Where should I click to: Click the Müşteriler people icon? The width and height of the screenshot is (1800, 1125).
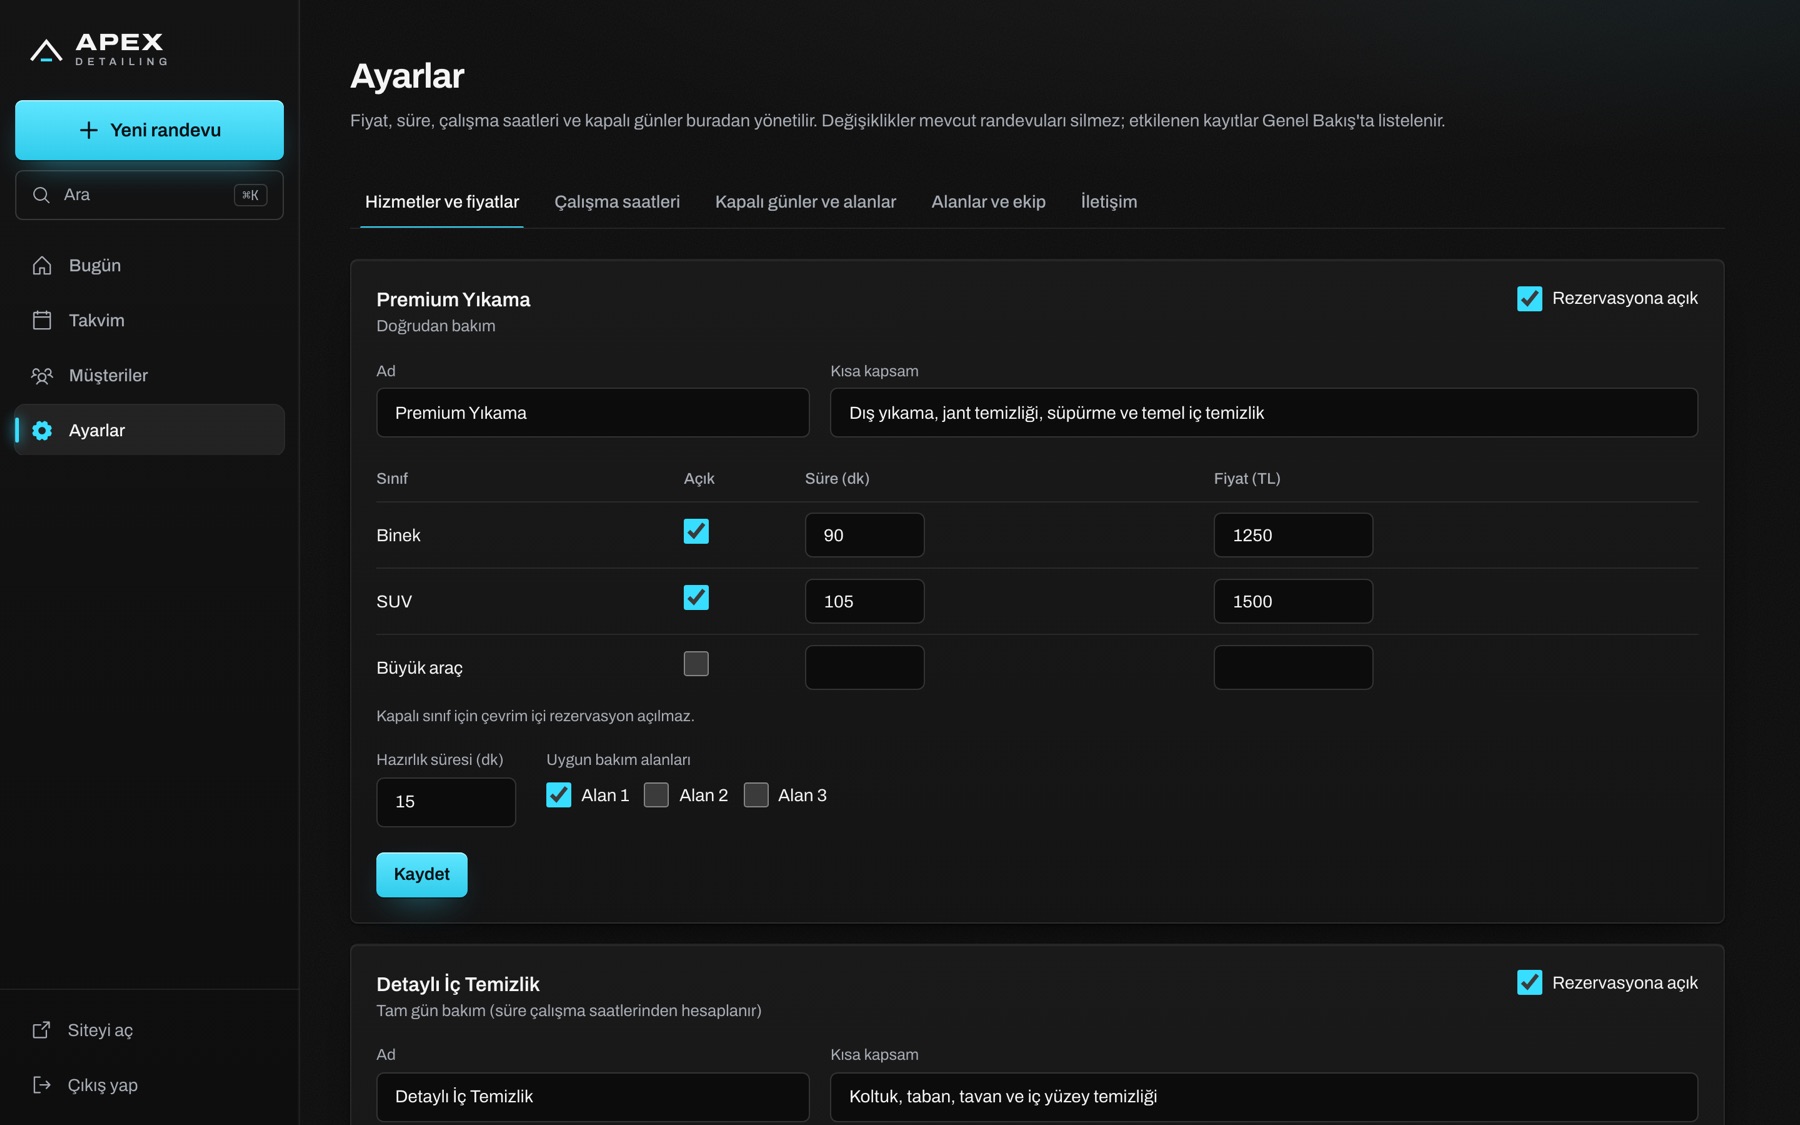tap(42, 375)
